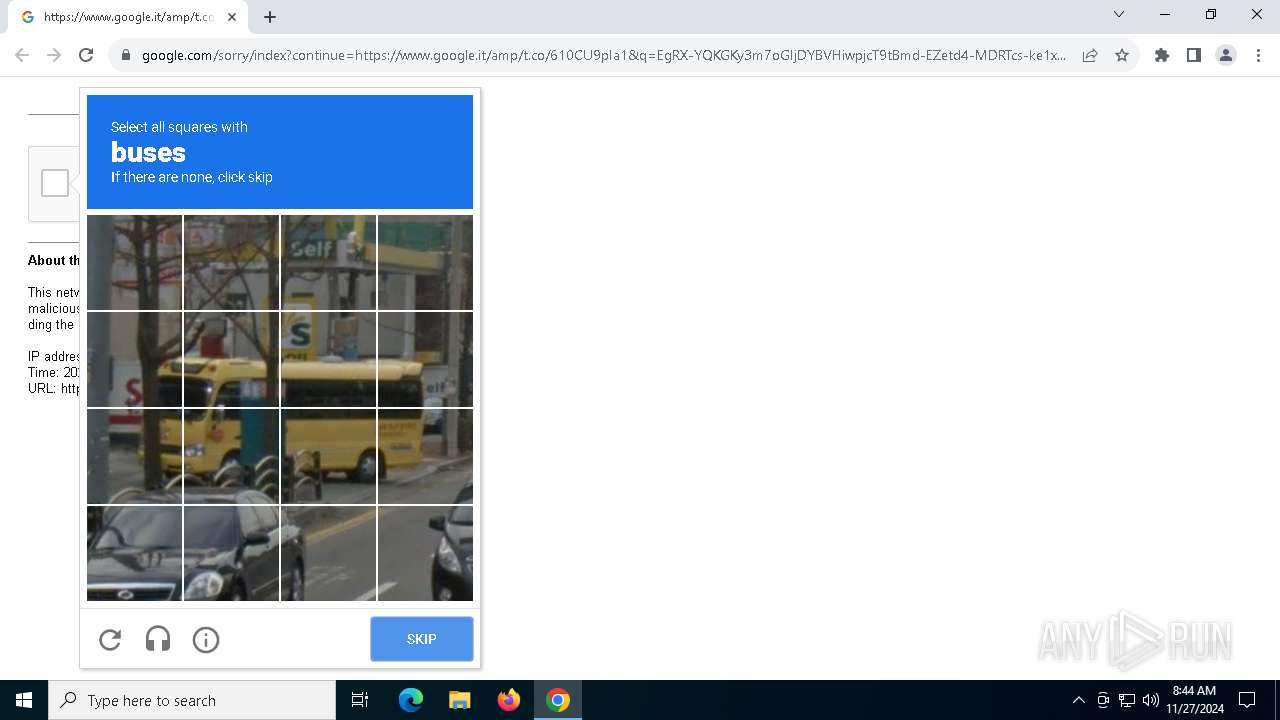Launch Firefox from taskbar
The height and width of the screenshot is (720, 1280).
[x=509, y=700]
